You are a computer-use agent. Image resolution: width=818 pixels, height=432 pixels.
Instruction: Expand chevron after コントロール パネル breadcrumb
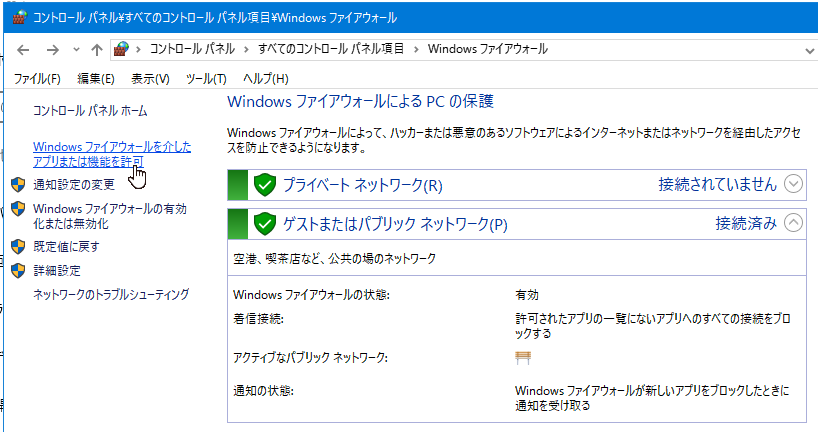click(246, 50)
